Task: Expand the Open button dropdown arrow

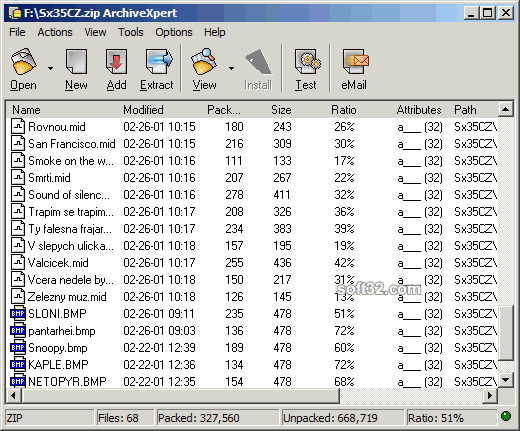Action: [50, 68]
